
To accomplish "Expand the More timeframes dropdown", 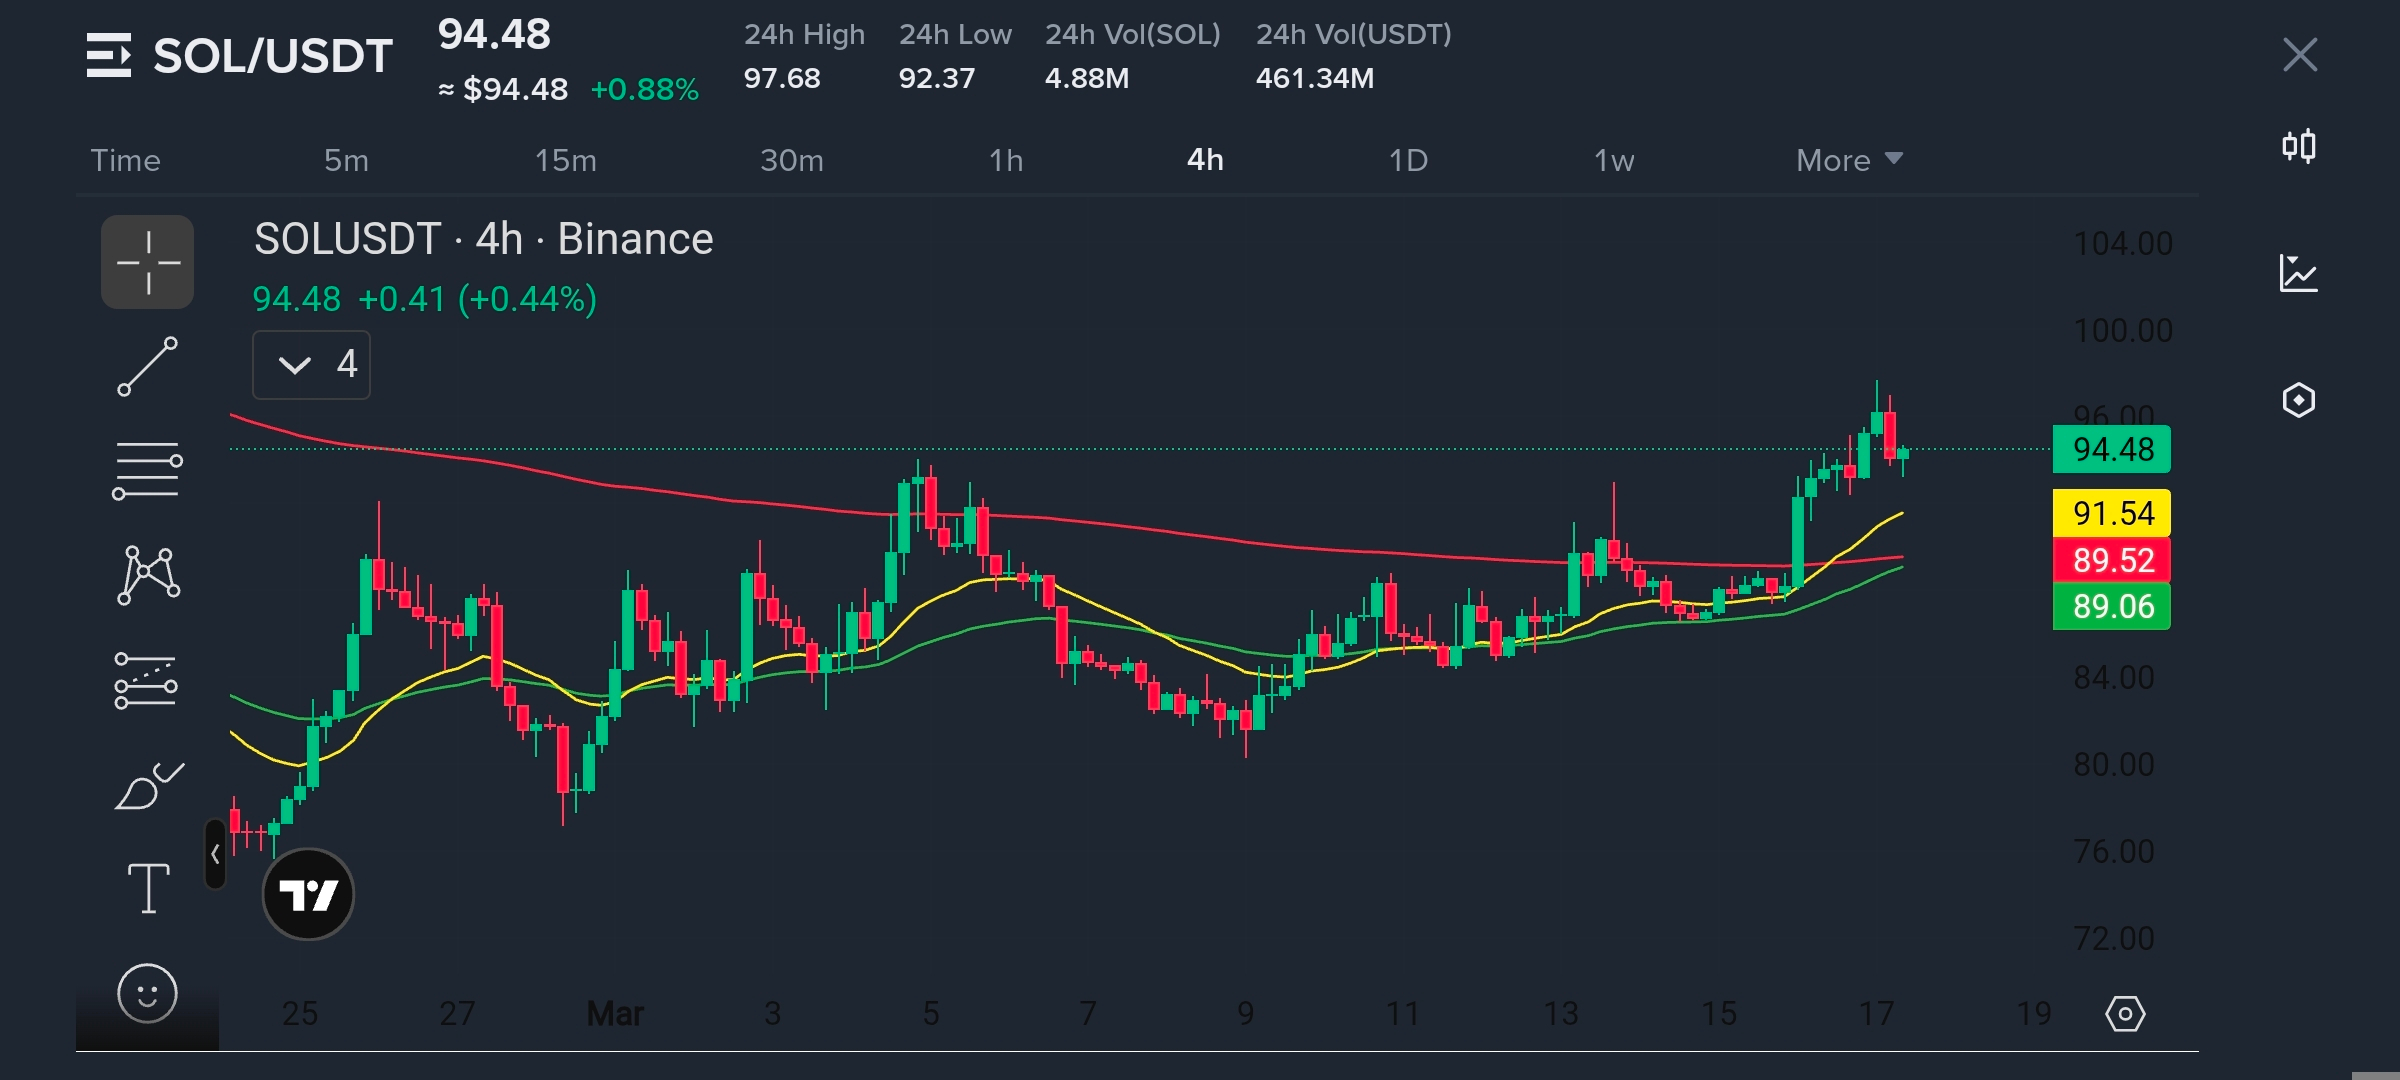I will coord(1848,160).
